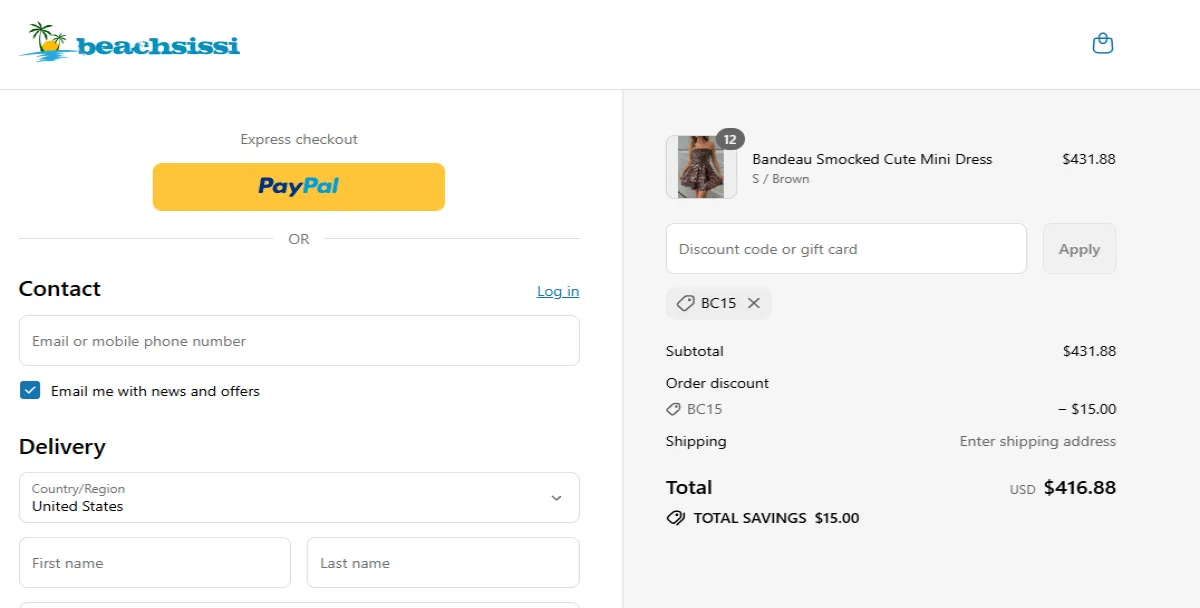The height and width of the screenshot is (608, 1200).
Task: Open the shopping cart bag icon
Action: (1102, 43)
